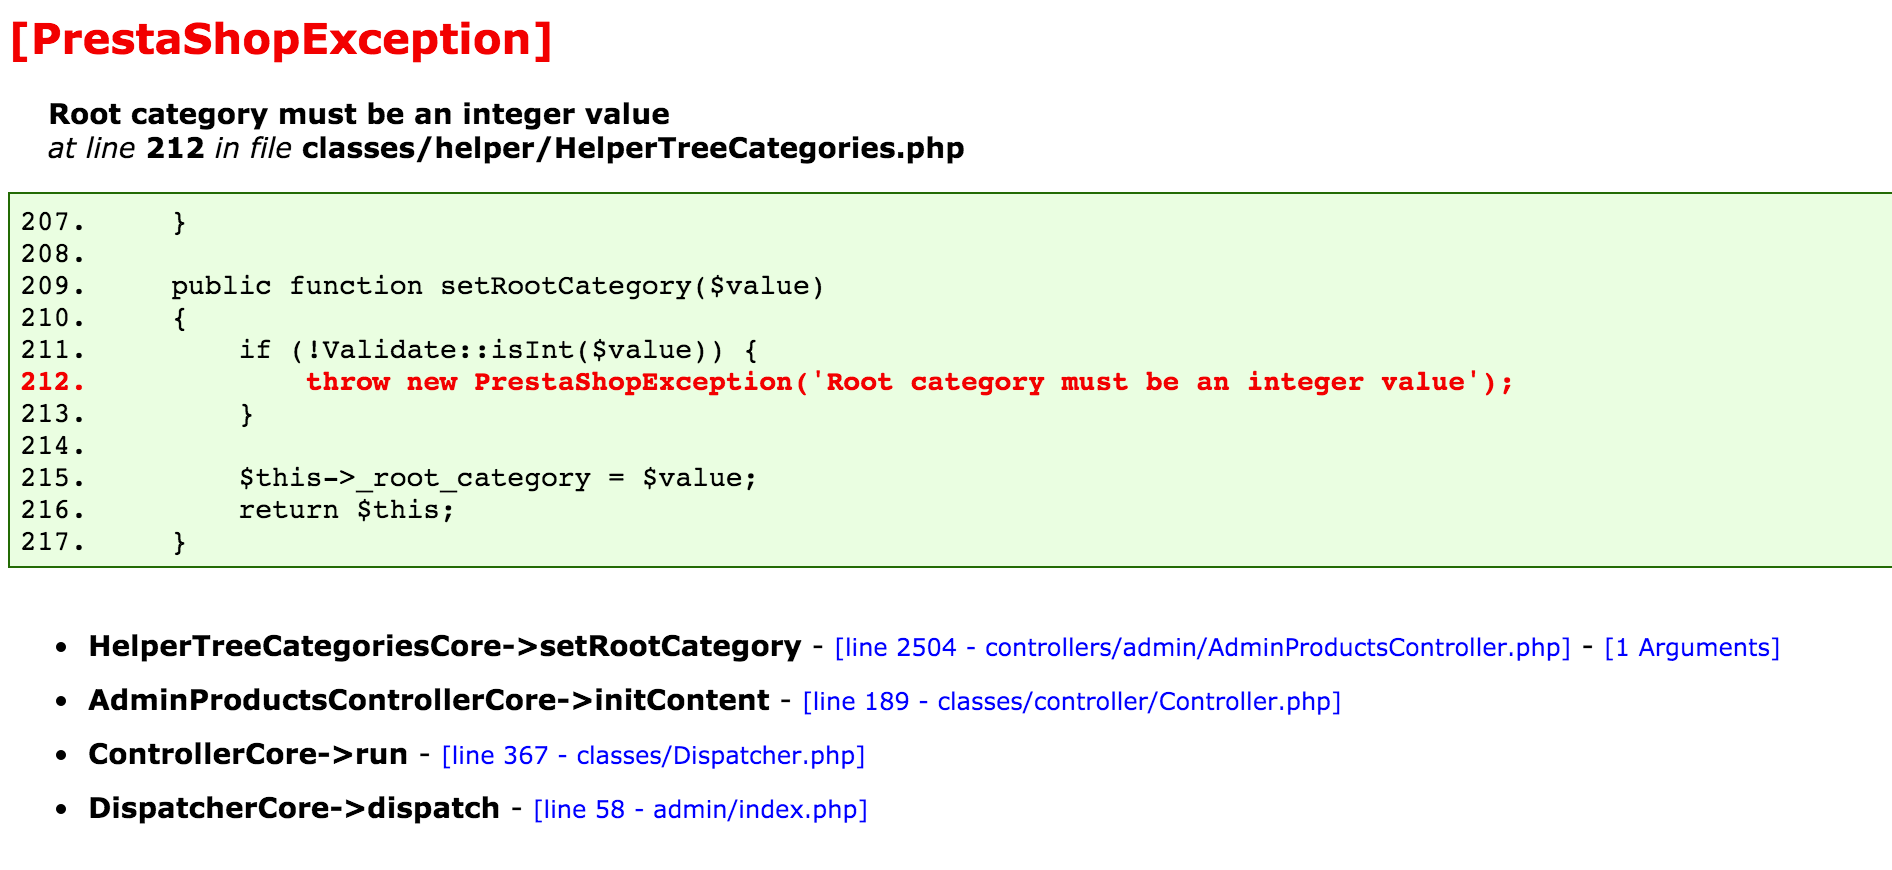
Task: Click the admin/index.php line 58 link
Action: tap(700, 810)
